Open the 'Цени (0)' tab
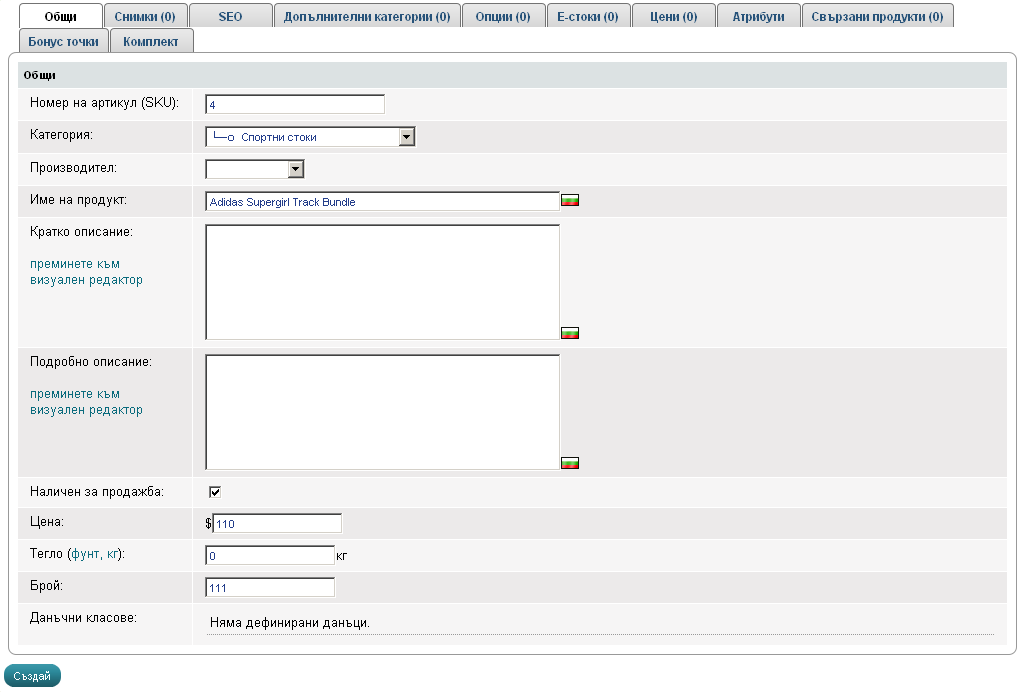This screenshot has width=1023, height=692. (673, 17)
